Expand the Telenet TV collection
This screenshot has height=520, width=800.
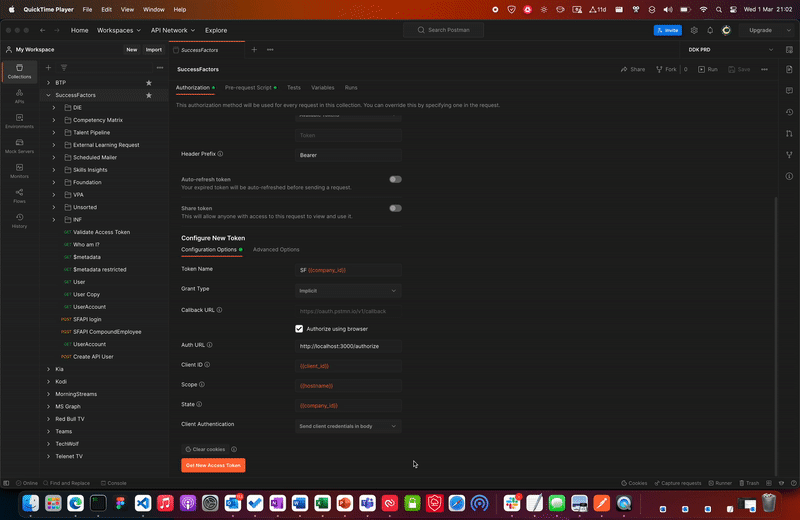[x=48, y=456]
